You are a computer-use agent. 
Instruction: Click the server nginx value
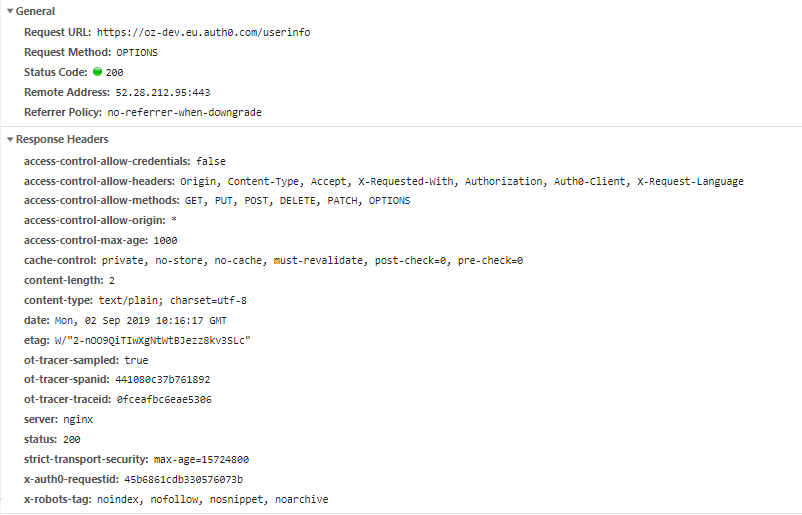(x=77, y=420)
